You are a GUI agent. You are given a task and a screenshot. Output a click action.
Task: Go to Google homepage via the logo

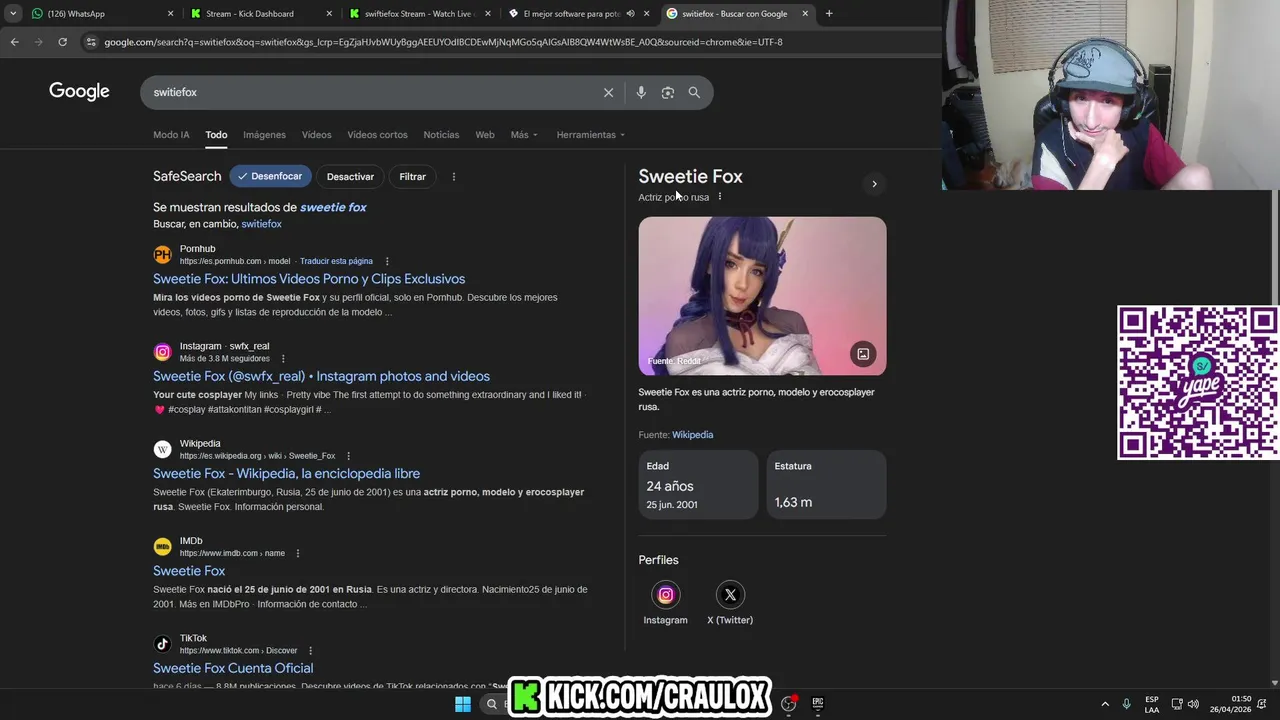point(79,92)
